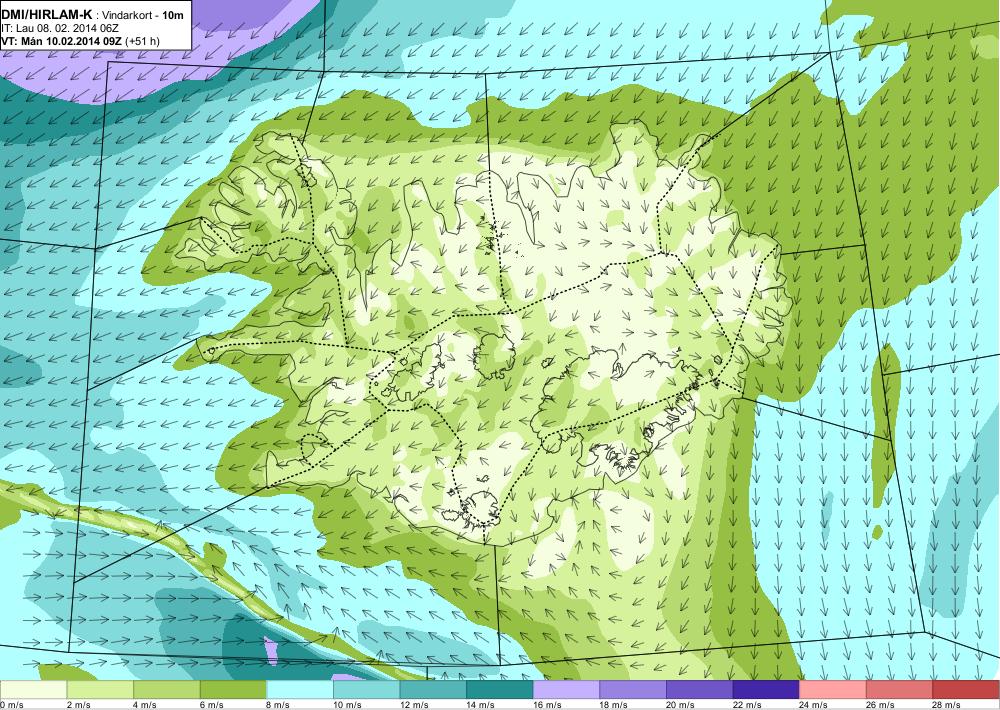Click the violet 20–22 m/s legend swatch
The height and width of the screenshot is (710, 1000).
tap(700, 690)
